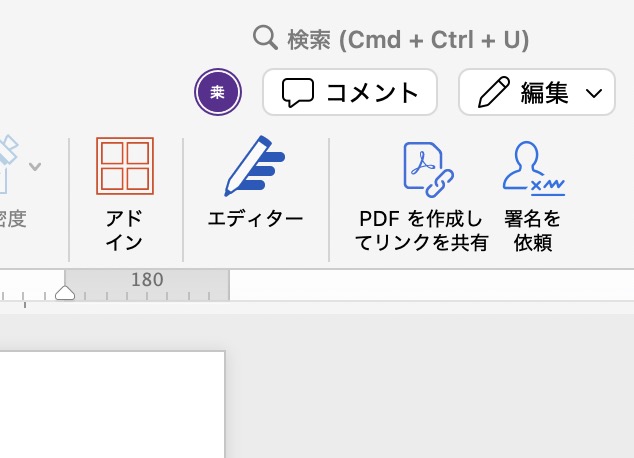Viewport: 634px width, 458px height.
Task: Click the PDF を作成してリンクを共有 label
Action: pos(422,230)
